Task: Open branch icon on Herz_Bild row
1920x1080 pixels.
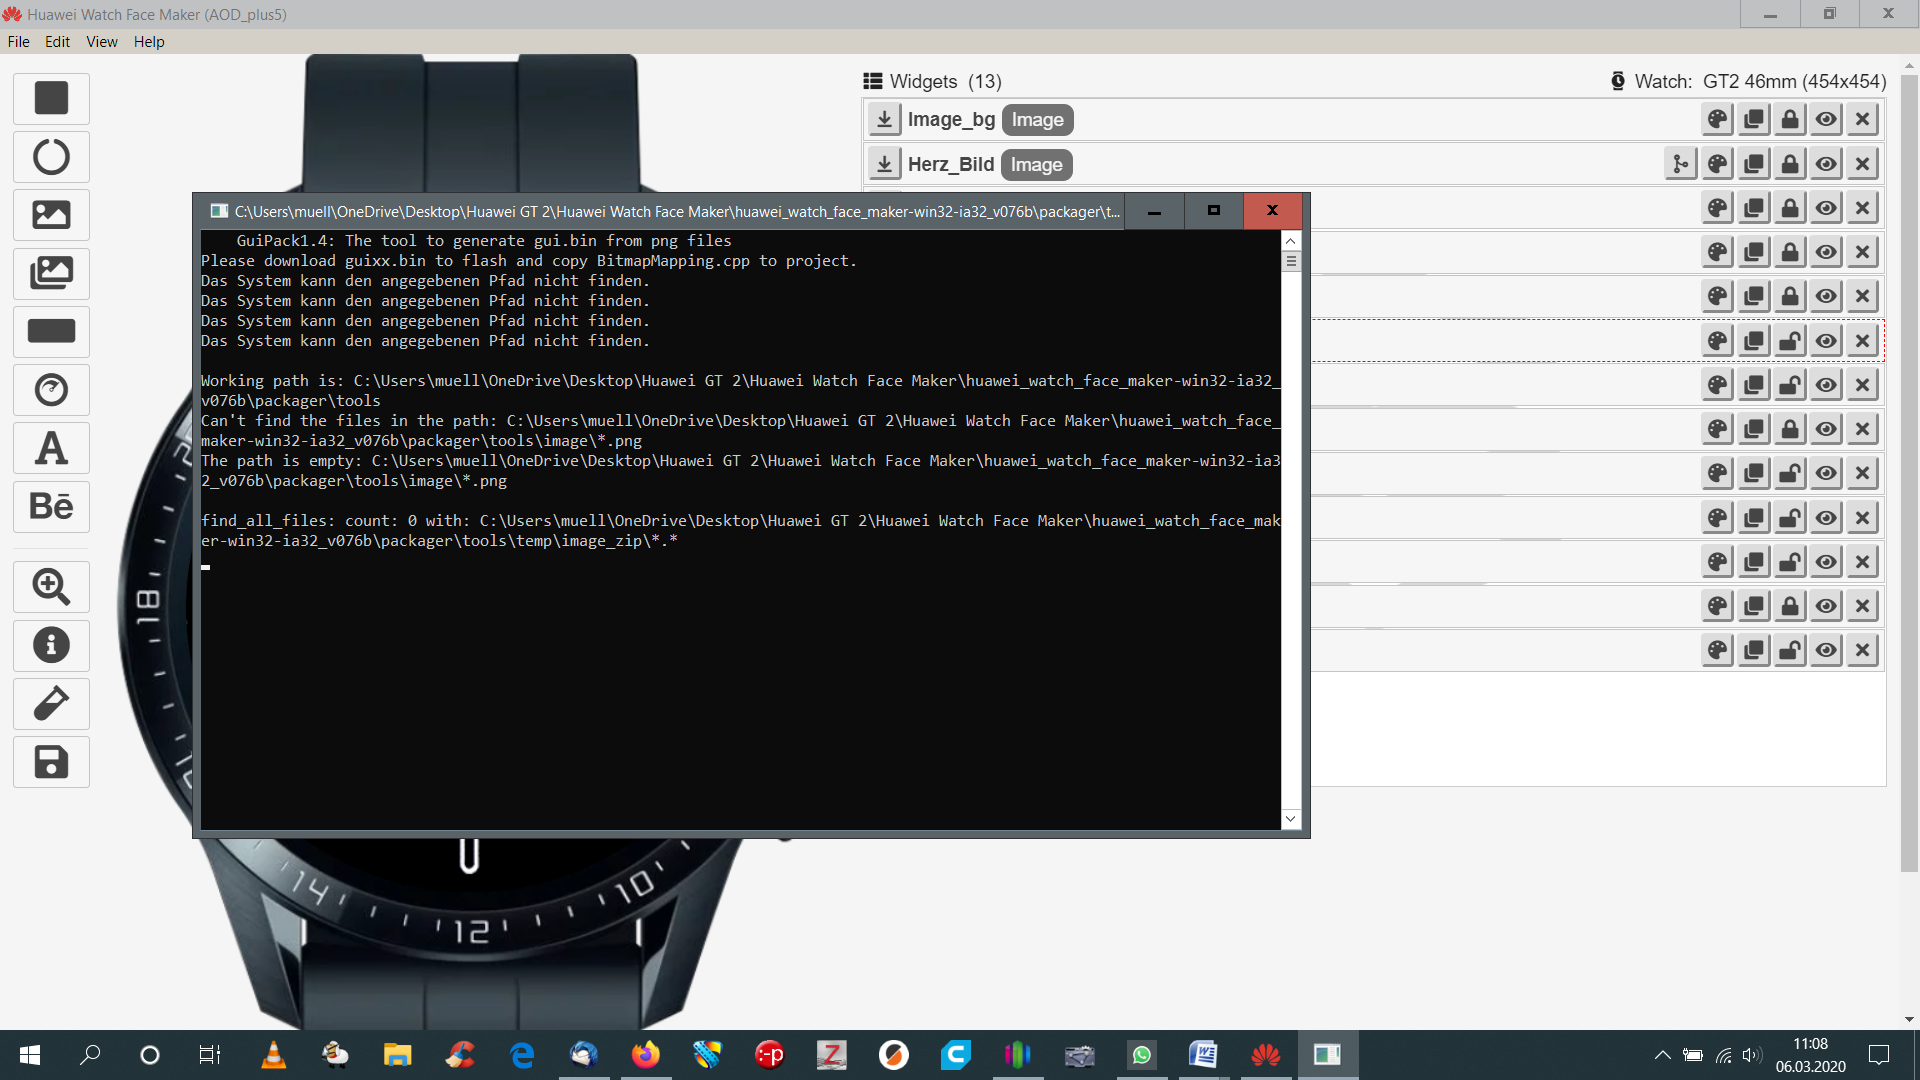Action: 1681,164
